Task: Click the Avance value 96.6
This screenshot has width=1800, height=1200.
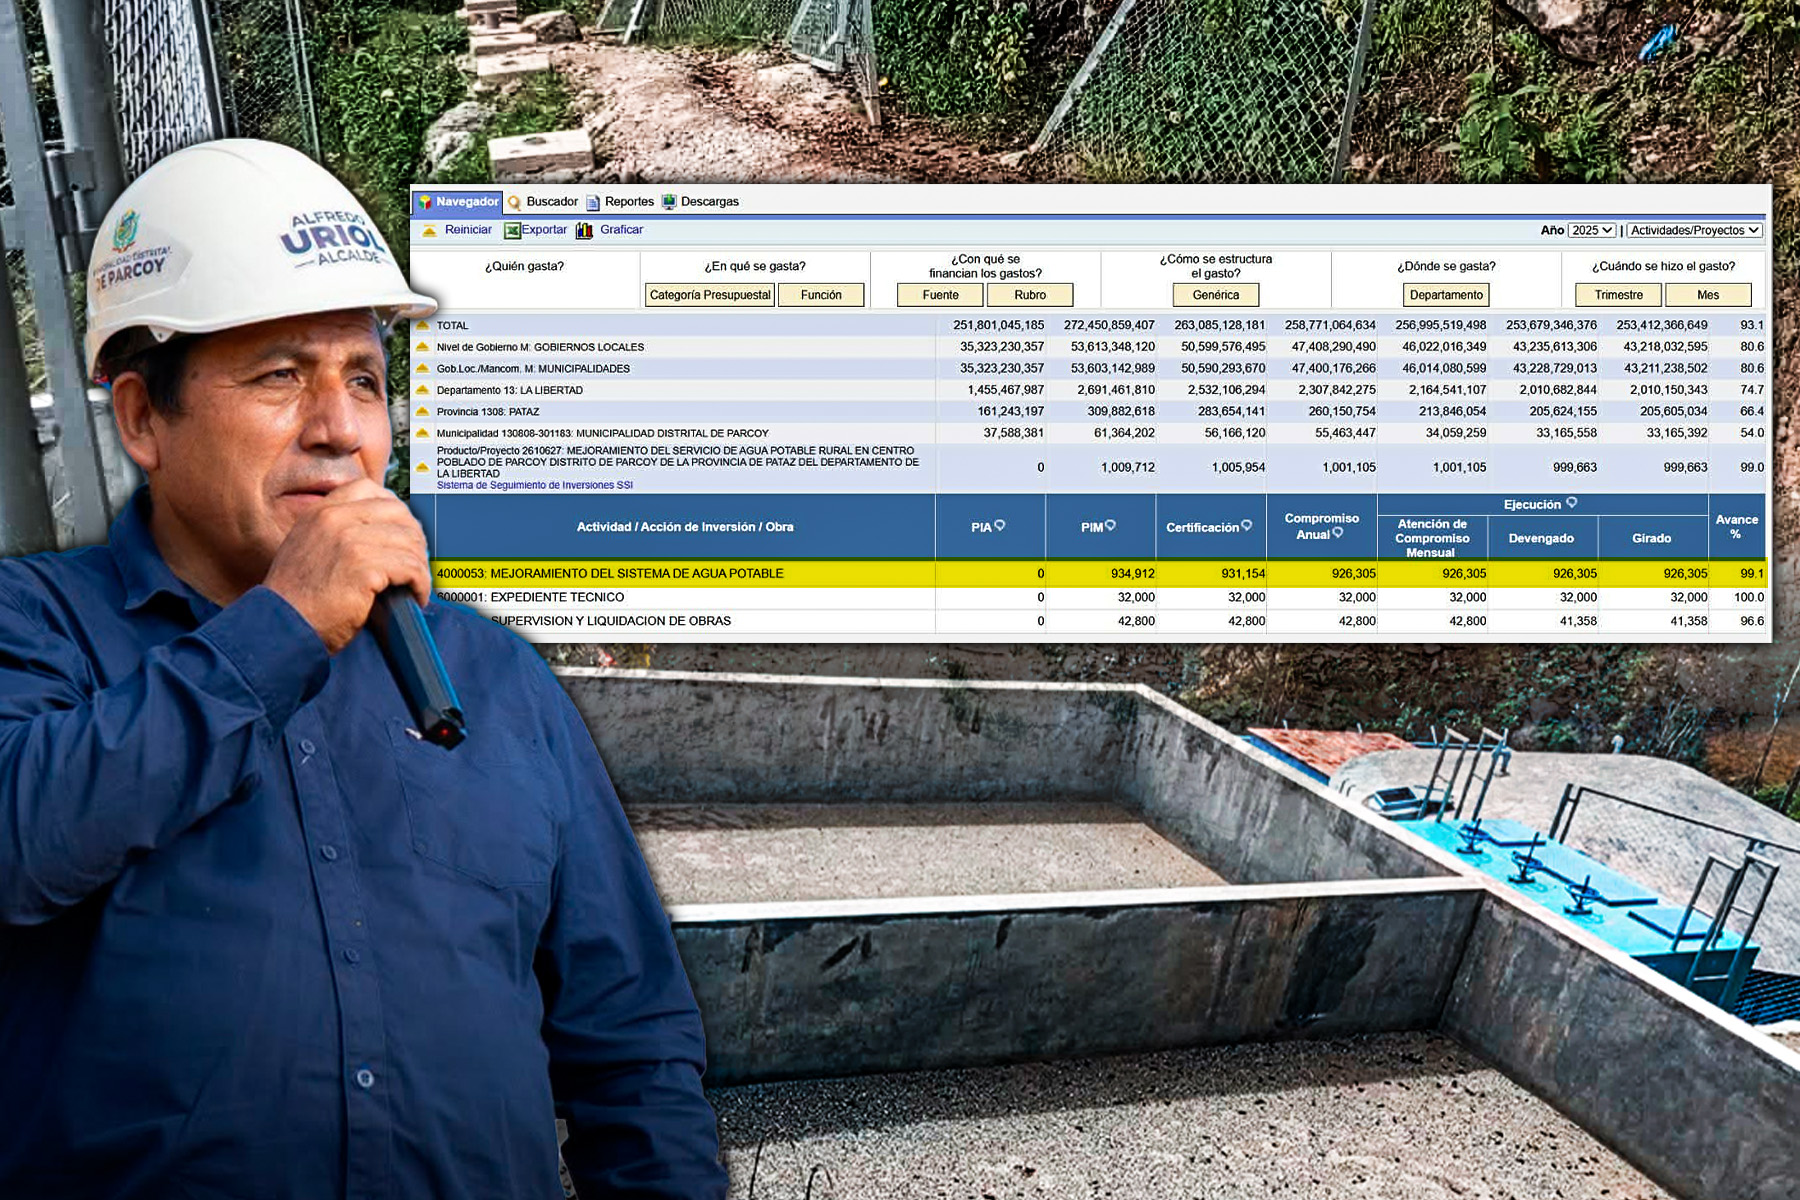Action: click(1752, 621)
